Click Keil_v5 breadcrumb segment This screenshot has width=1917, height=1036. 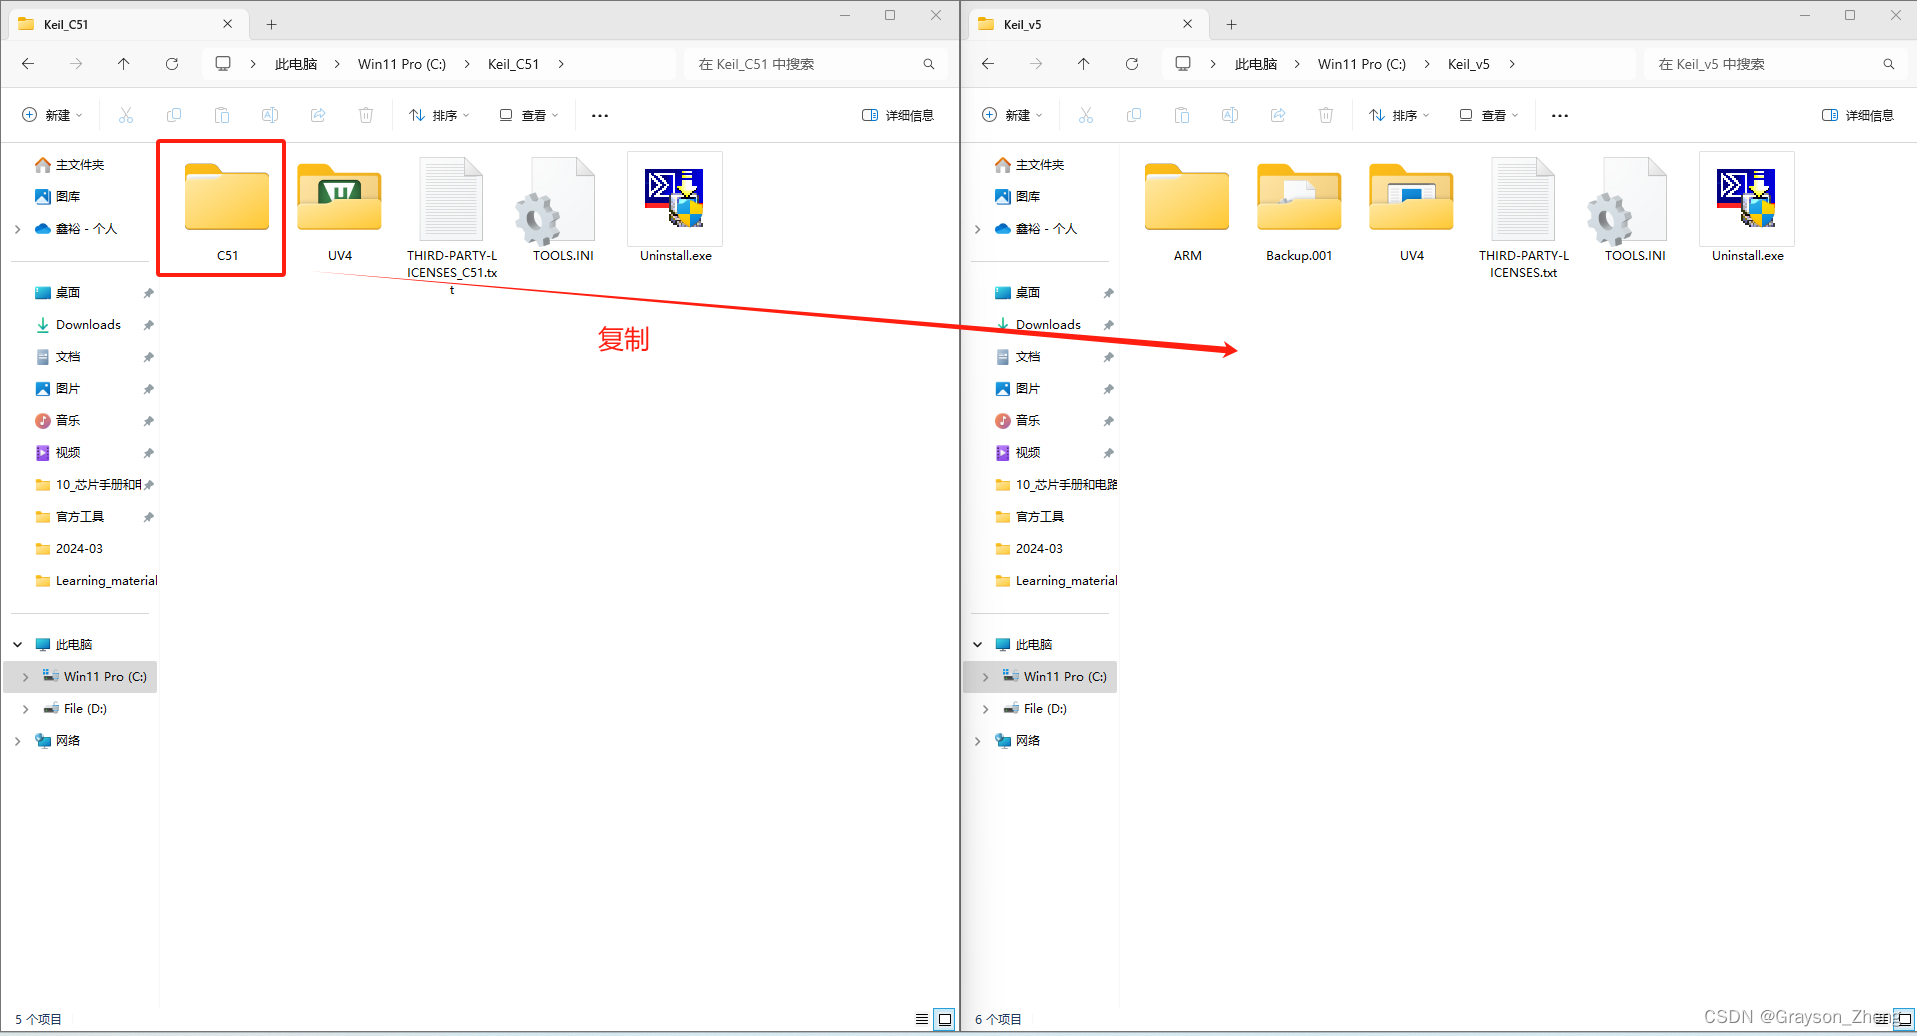tap(1469, 64)
